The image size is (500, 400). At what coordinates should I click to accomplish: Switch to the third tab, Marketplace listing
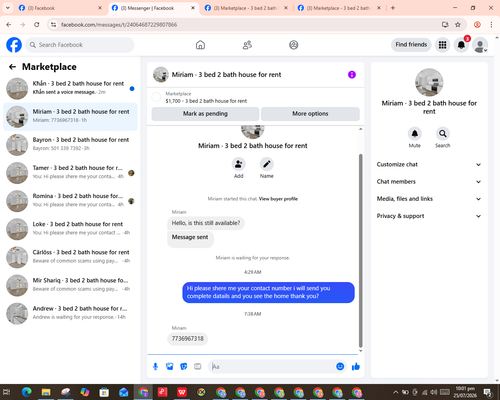point(246,8)
